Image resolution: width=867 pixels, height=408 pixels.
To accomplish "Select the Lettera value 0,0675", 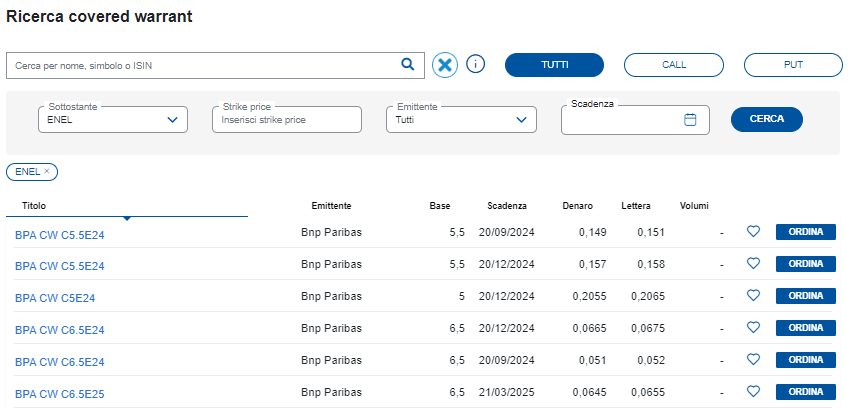I will 648,328.
